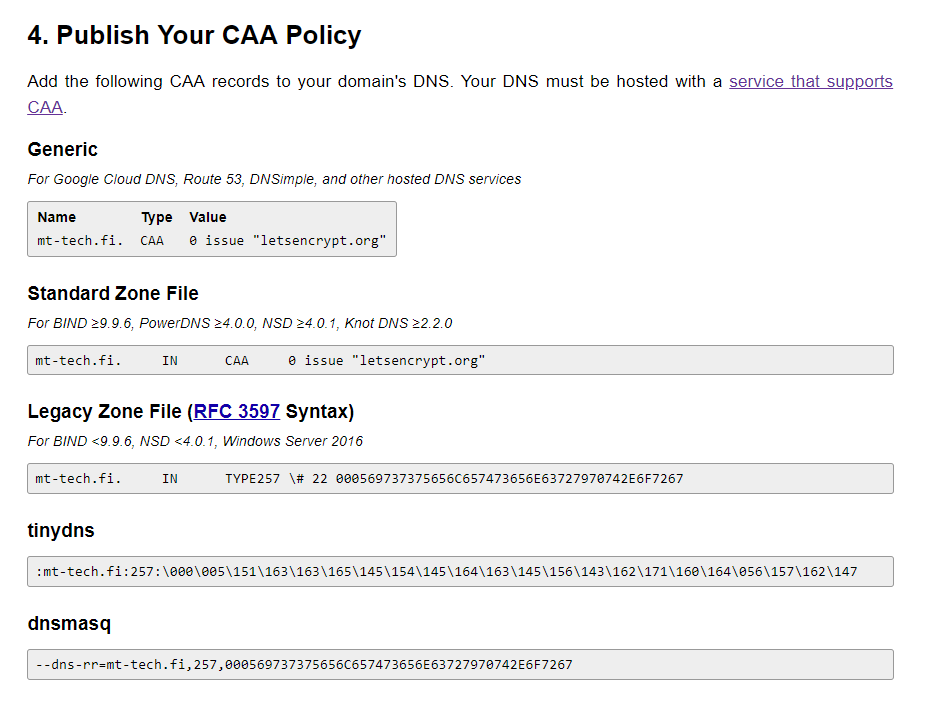Image resolution: width=926 pixels, height=703 pixels.
Task: Click the "Standard Zone File" section heading
Action: (113, 294)
